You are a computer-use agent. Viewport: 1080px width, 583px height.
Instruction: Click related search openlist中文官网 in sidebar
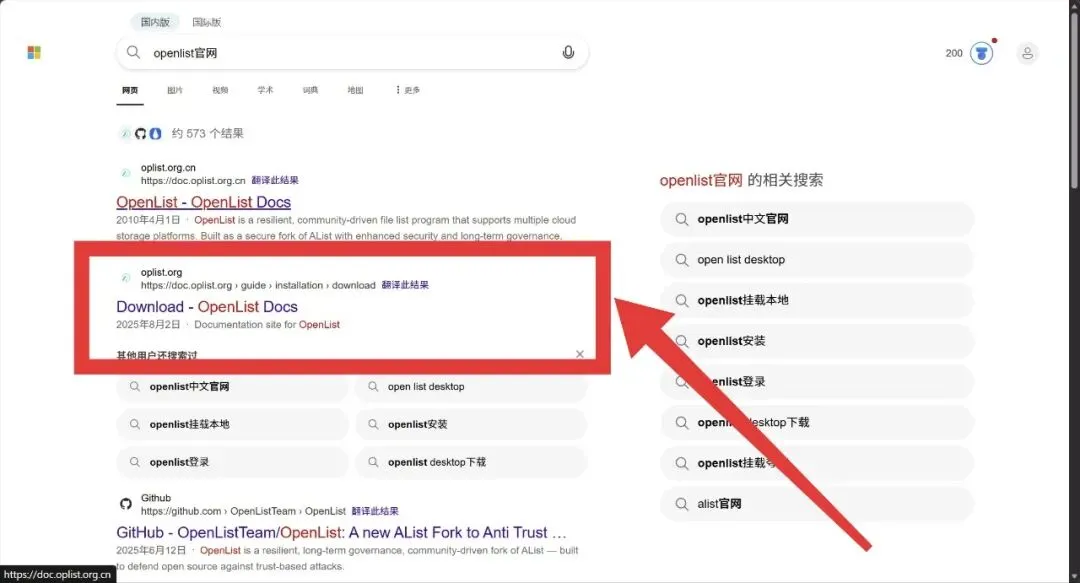[x=817, y=219]
